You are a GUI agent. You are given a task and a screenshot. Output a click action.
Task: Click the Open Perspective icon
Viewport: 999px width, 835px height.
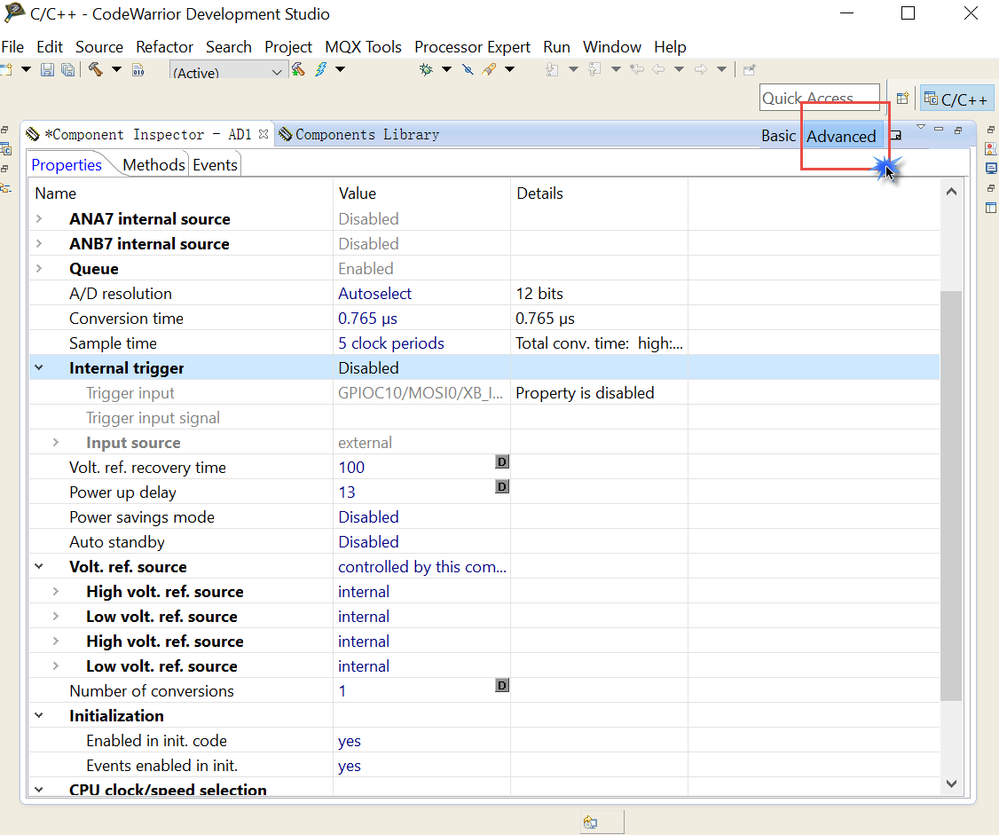(x=903, y=99)
